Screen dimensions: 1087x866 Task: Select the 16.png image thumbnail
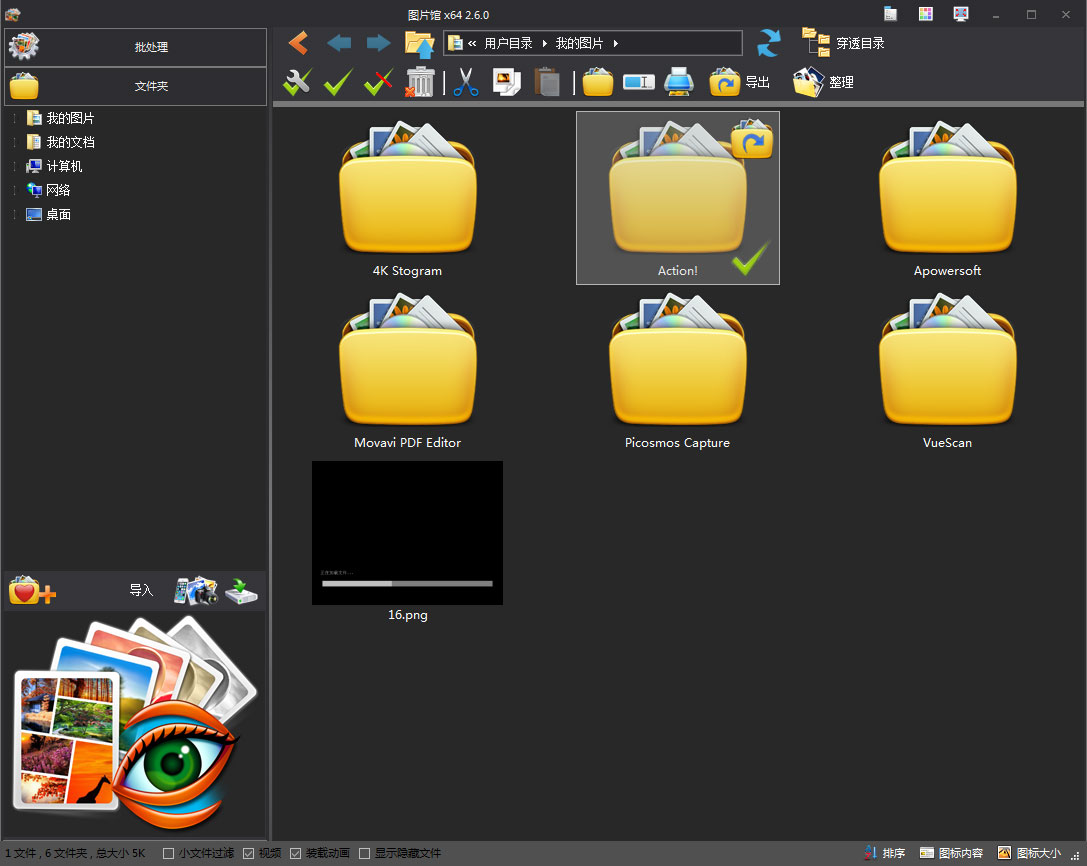pyautogui.click(x=407, y=533)
